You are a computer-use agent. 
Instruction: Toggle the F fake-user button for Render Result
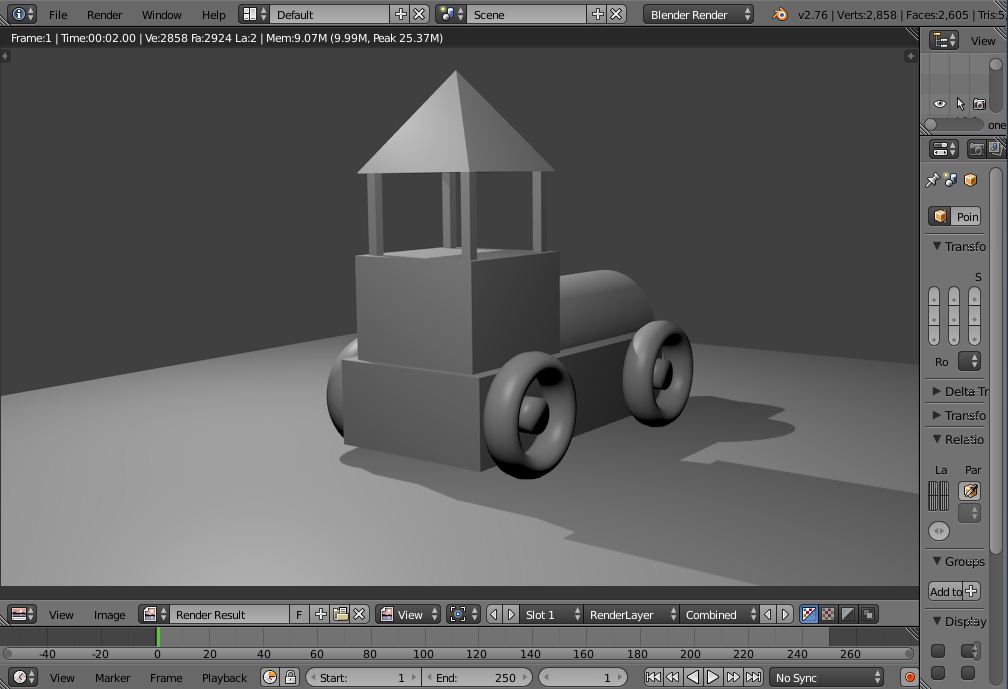coord(299,615)
